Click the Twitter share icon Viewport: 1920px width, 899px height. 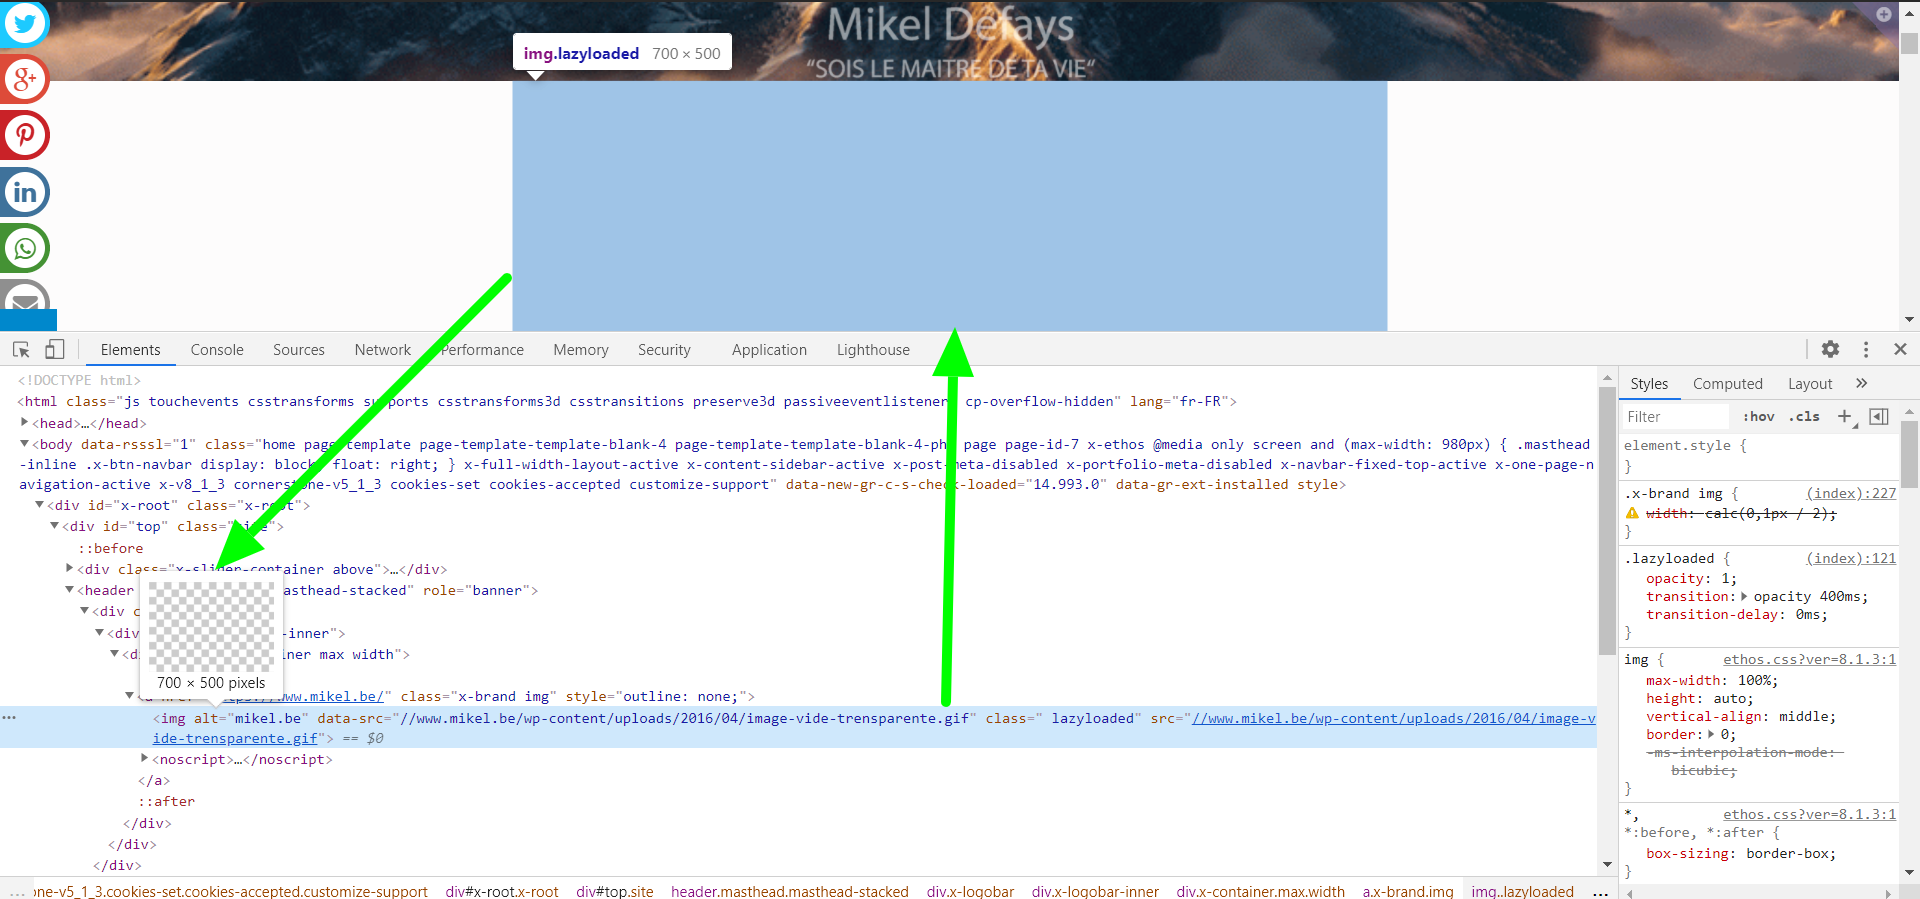pyautogui.click(x=25, y=23)
